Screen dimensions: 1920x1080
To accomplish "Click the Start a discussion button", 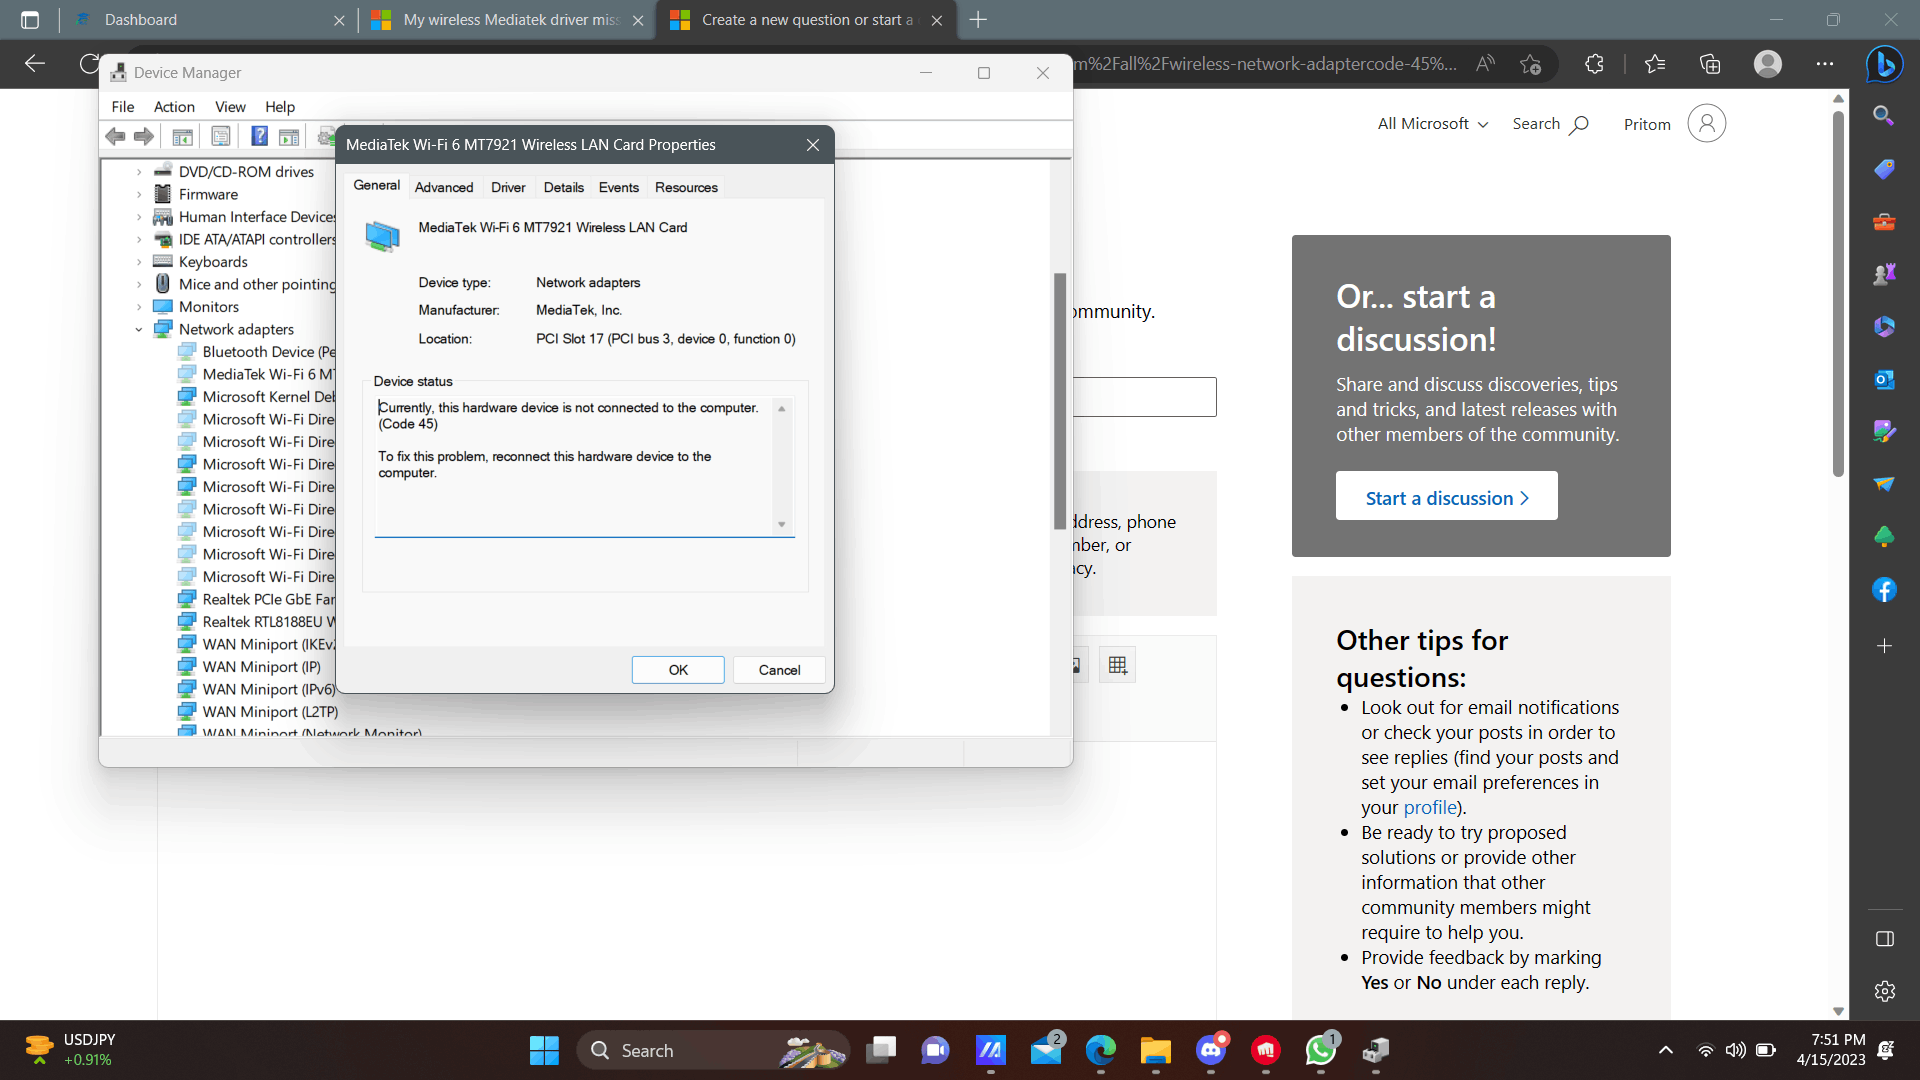I will (x=1446, y=498).
